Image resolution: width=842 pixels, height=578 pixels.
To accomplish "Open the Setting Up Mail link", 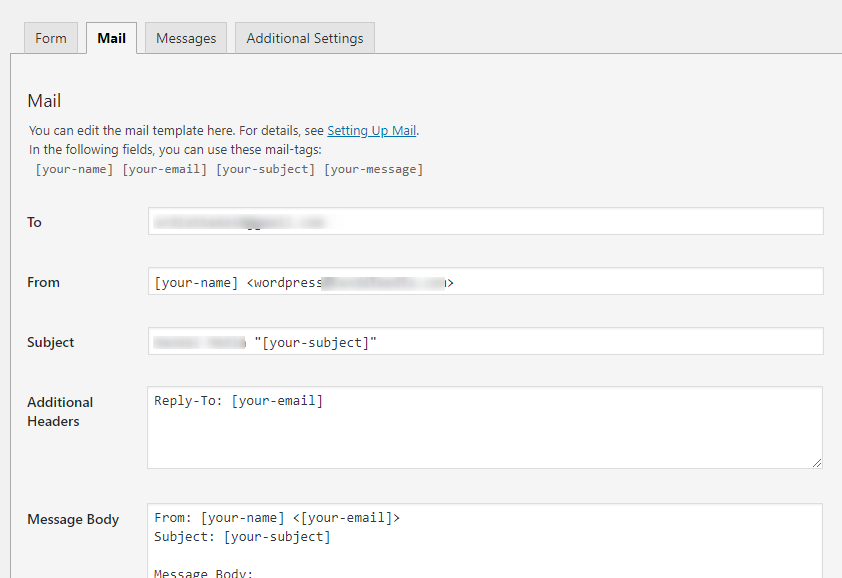I will (x=371, y=130).
